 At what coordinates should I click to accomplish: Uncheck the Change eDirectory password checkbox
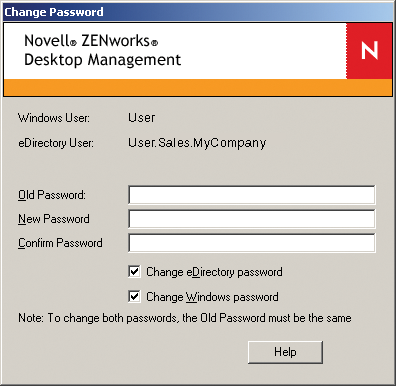point(134,272)
